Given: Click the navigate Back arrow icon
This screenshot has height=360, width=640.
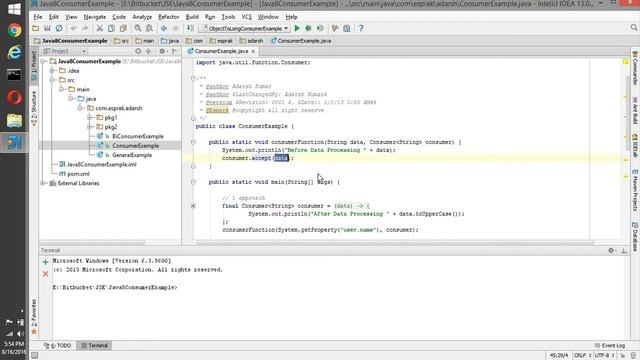Looking at the screenshot, I should tap(164, 29).
